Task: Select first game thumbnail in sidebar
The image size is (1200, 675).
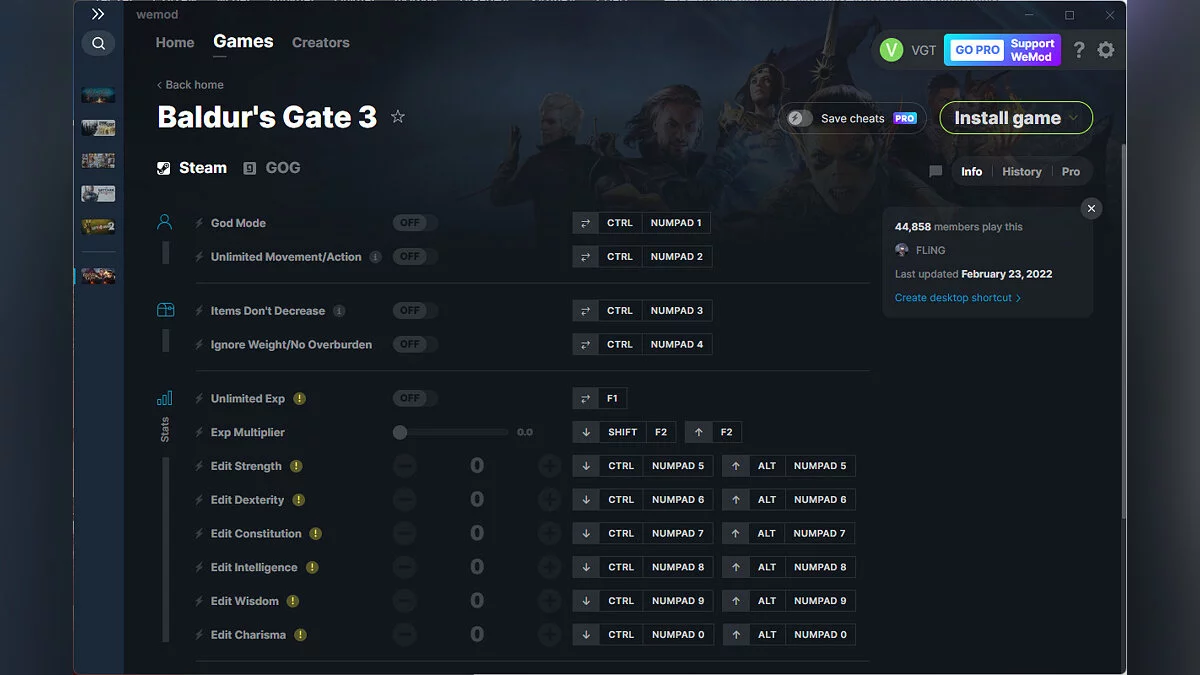Action: point(98,95)
